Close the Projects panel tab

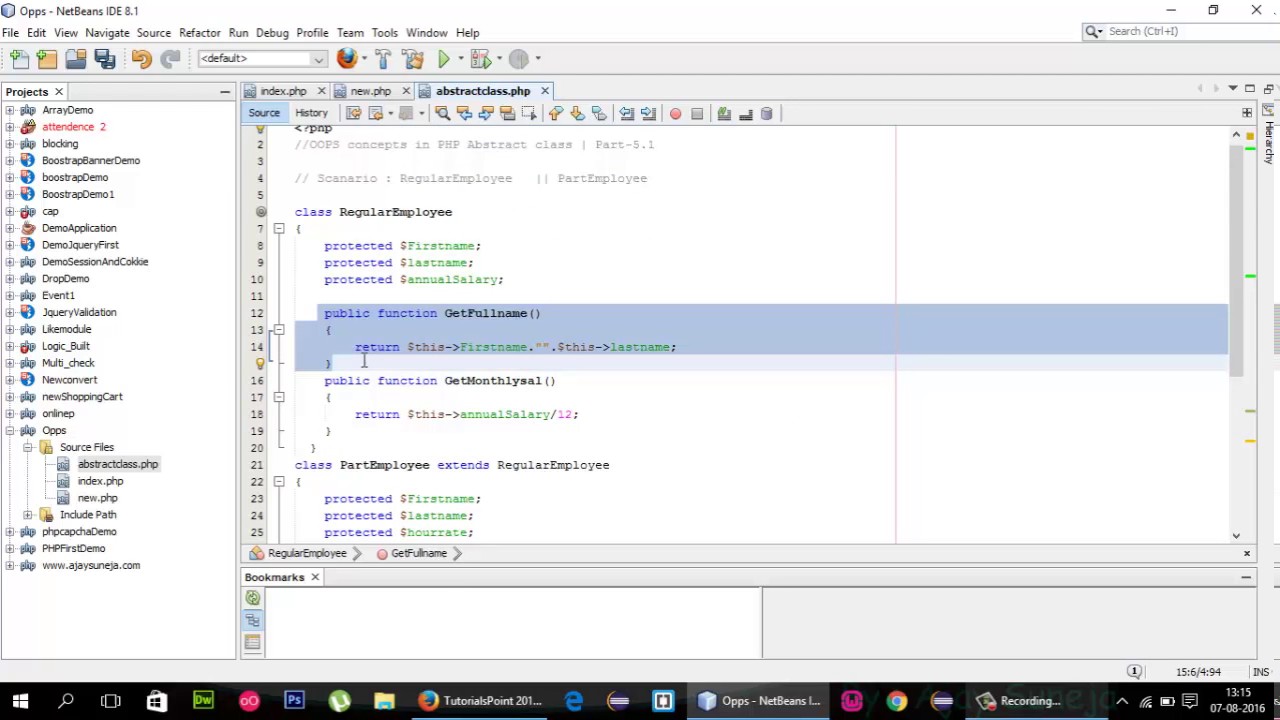[x=59, y=92]
